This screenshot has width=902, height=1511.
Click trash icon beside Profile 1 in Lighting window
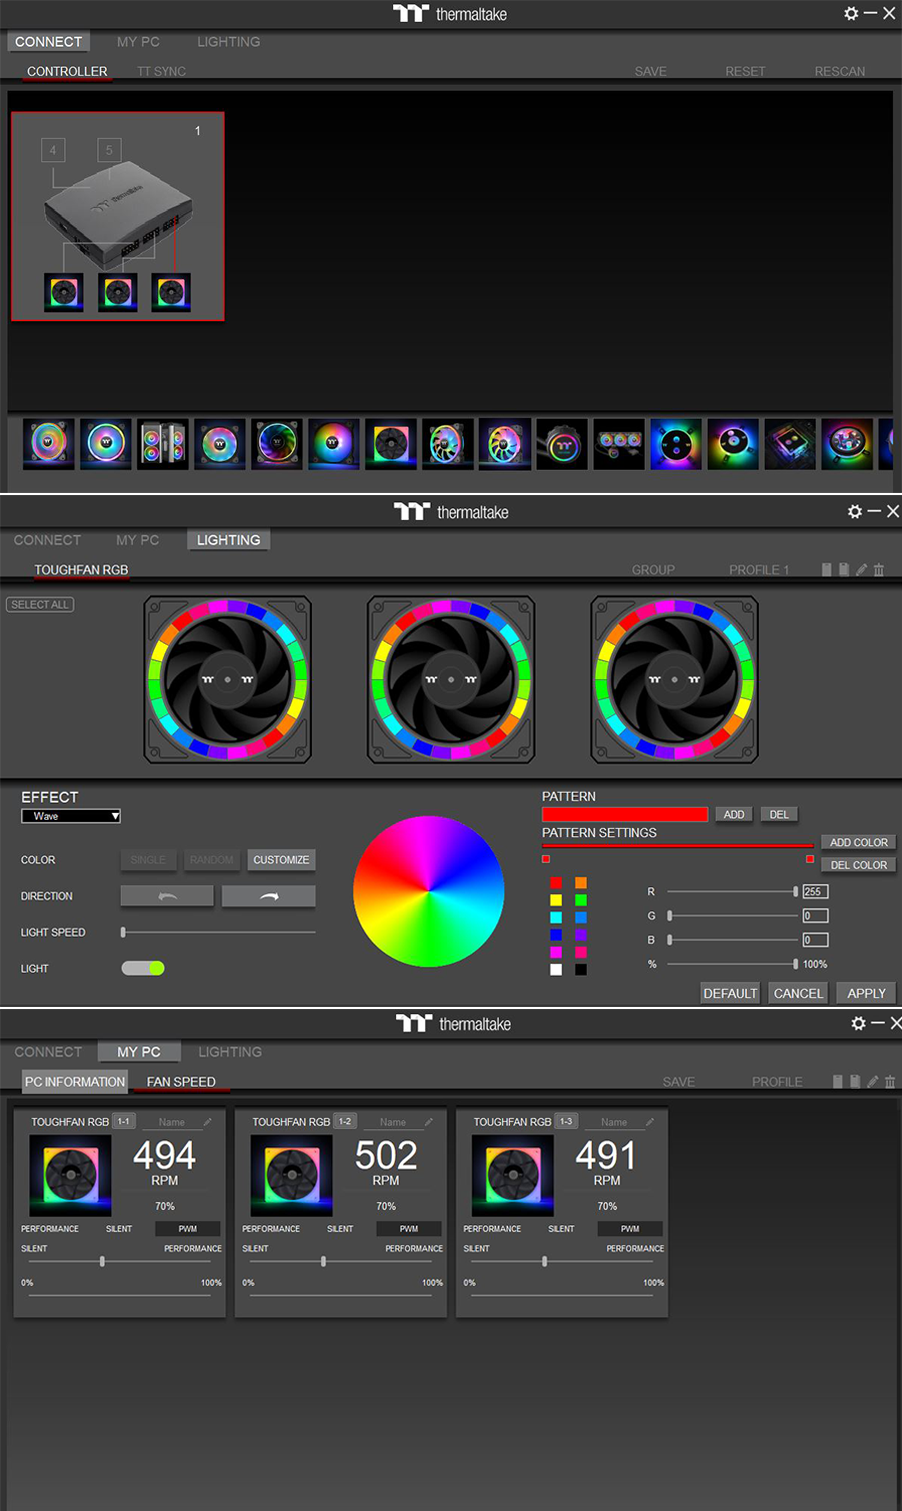tap(879, 569)
